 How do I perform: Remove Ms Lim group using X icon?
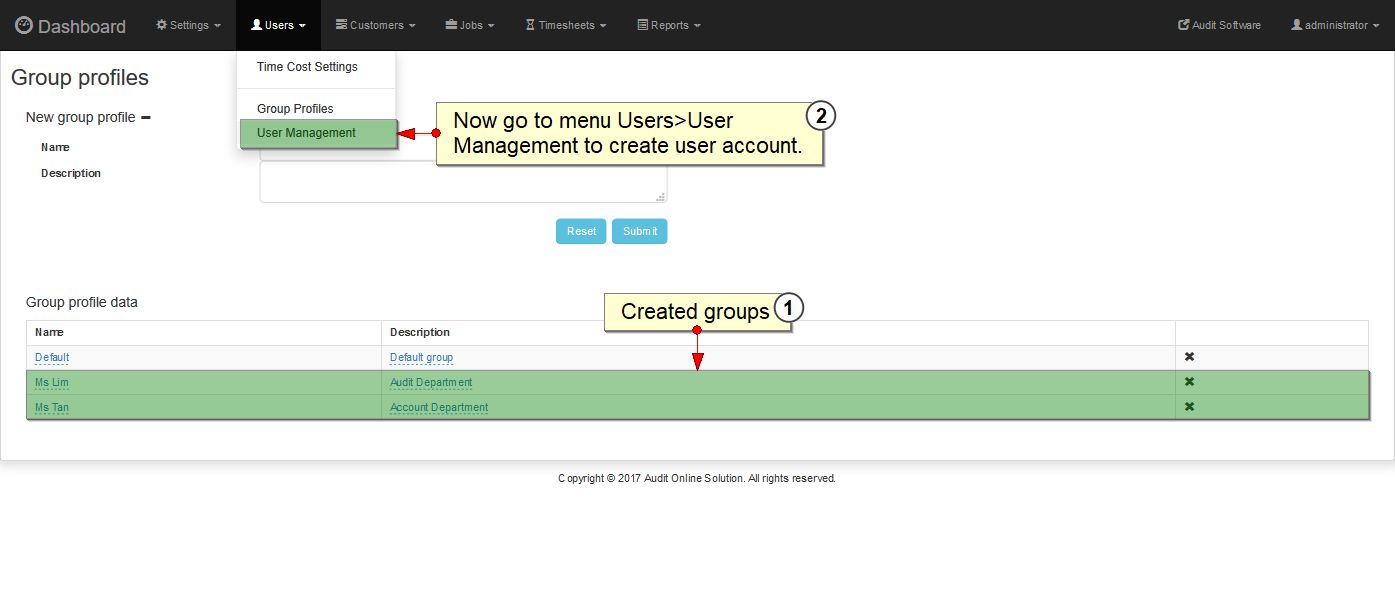1189,382
